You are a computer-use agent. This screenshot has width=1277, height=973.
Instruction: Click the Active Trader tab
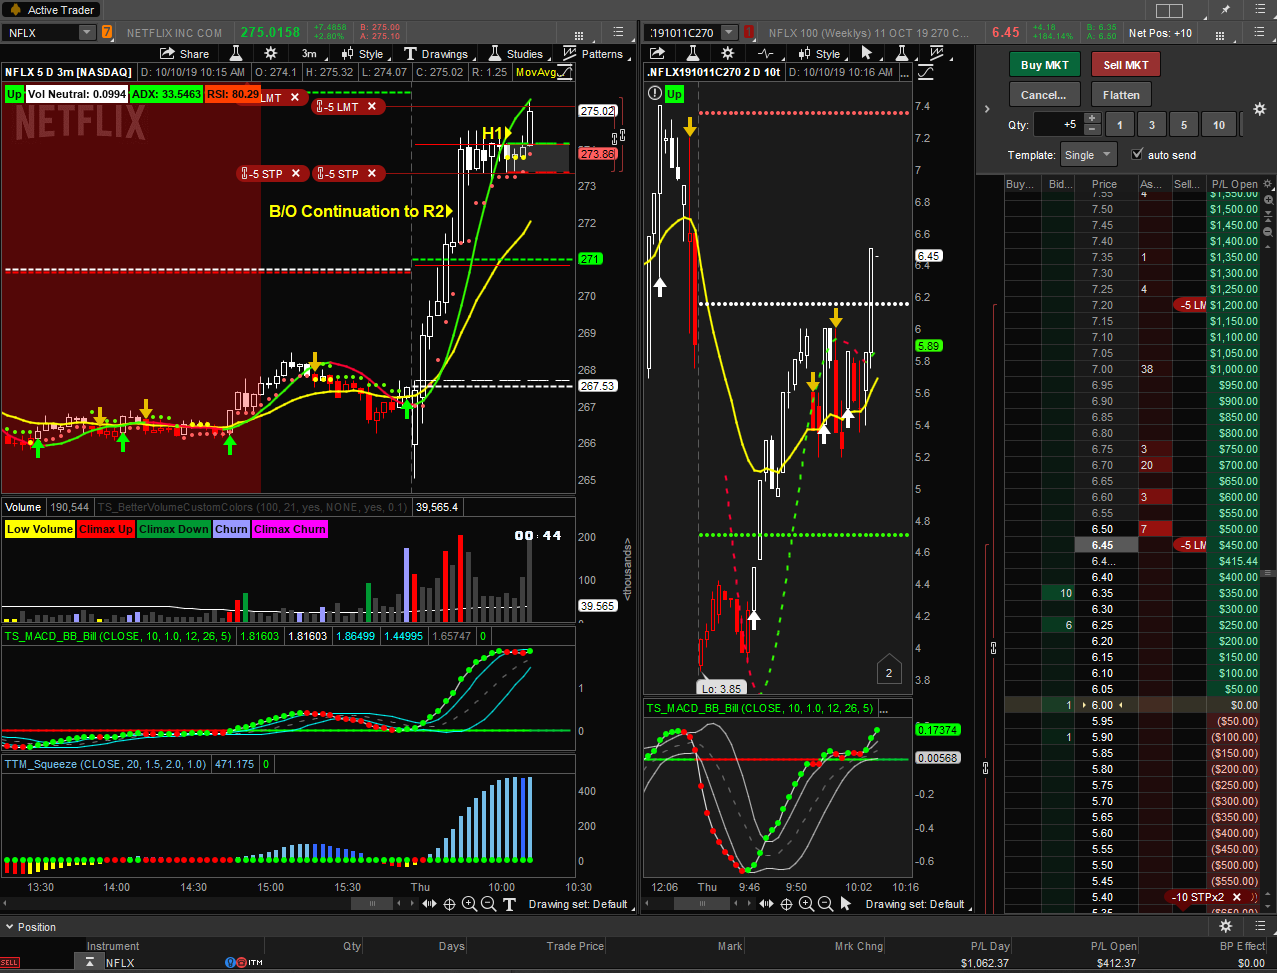tap(53, 10)
